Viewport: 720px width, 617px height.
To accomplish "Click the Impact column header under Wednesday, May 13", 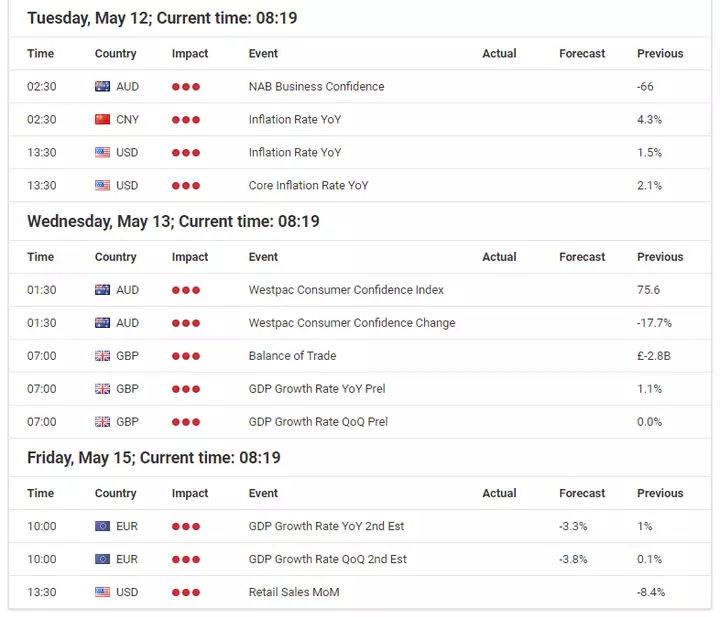I will point(190,257).
